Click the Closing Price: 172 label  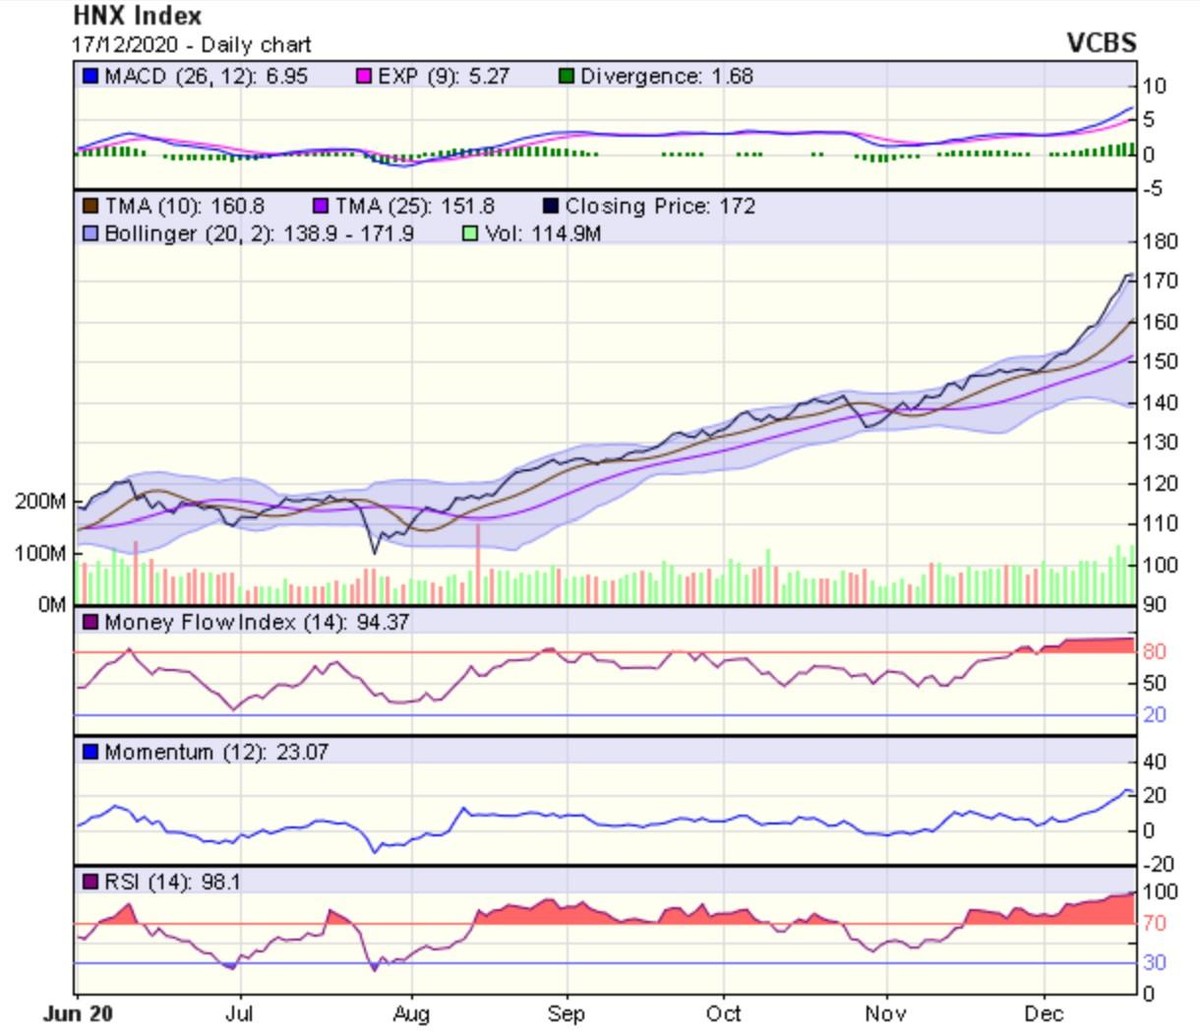coord(660,206)
